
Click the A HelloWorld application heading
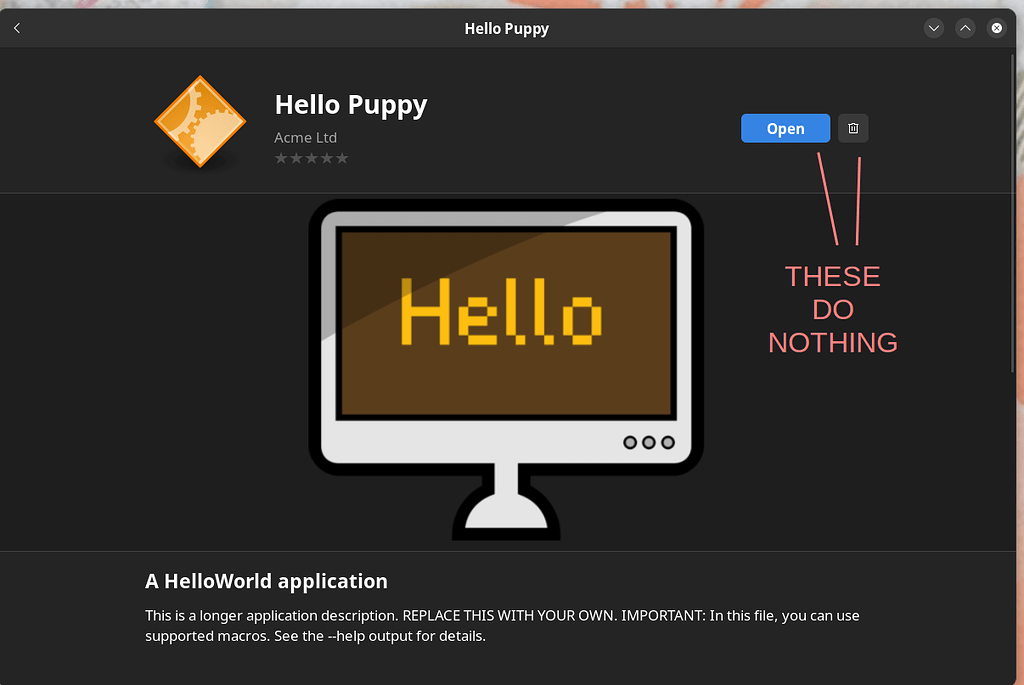pos(266,581)
